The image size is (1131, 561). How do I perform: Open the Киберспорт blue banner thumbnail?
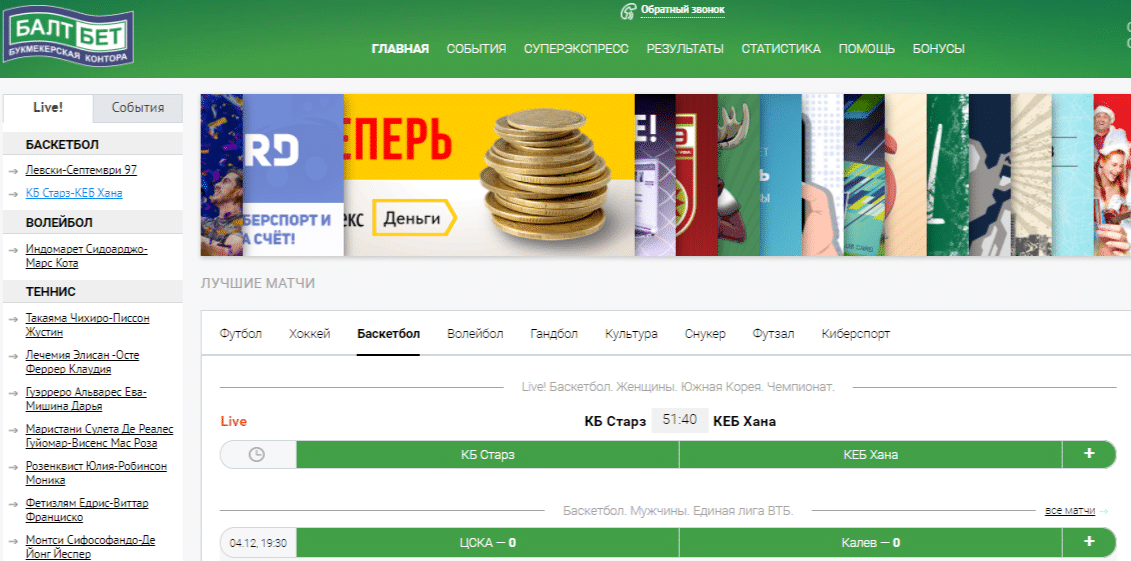coord(293,175)
